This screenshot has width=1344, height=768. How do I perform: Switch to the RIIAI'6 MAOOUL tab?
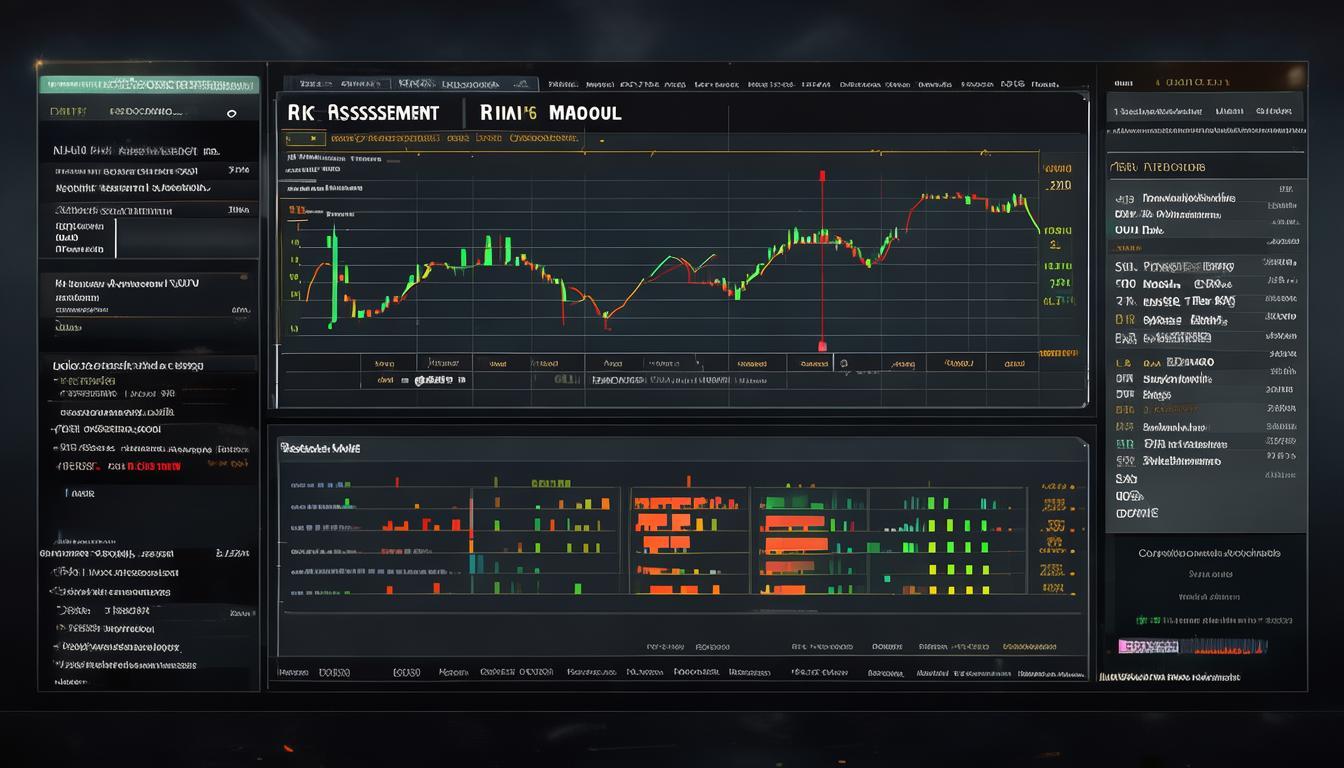point(550,113)
